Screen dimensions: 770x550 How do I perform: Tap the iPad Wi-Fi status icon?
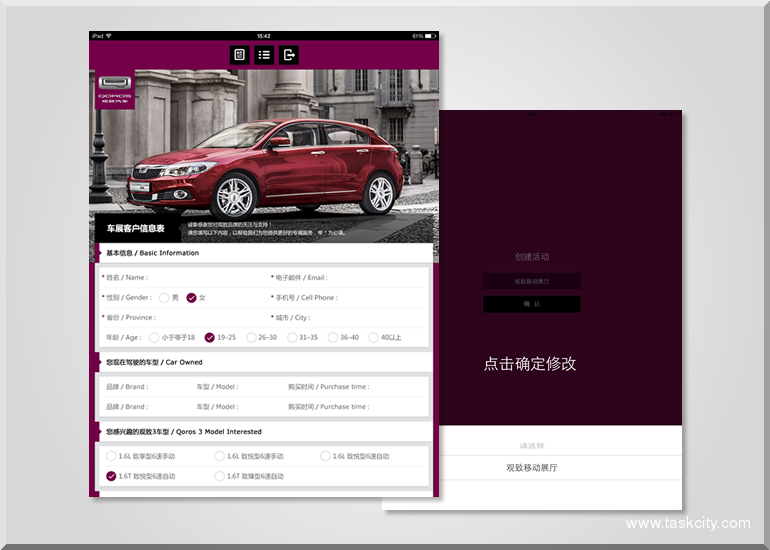point(109,36)
